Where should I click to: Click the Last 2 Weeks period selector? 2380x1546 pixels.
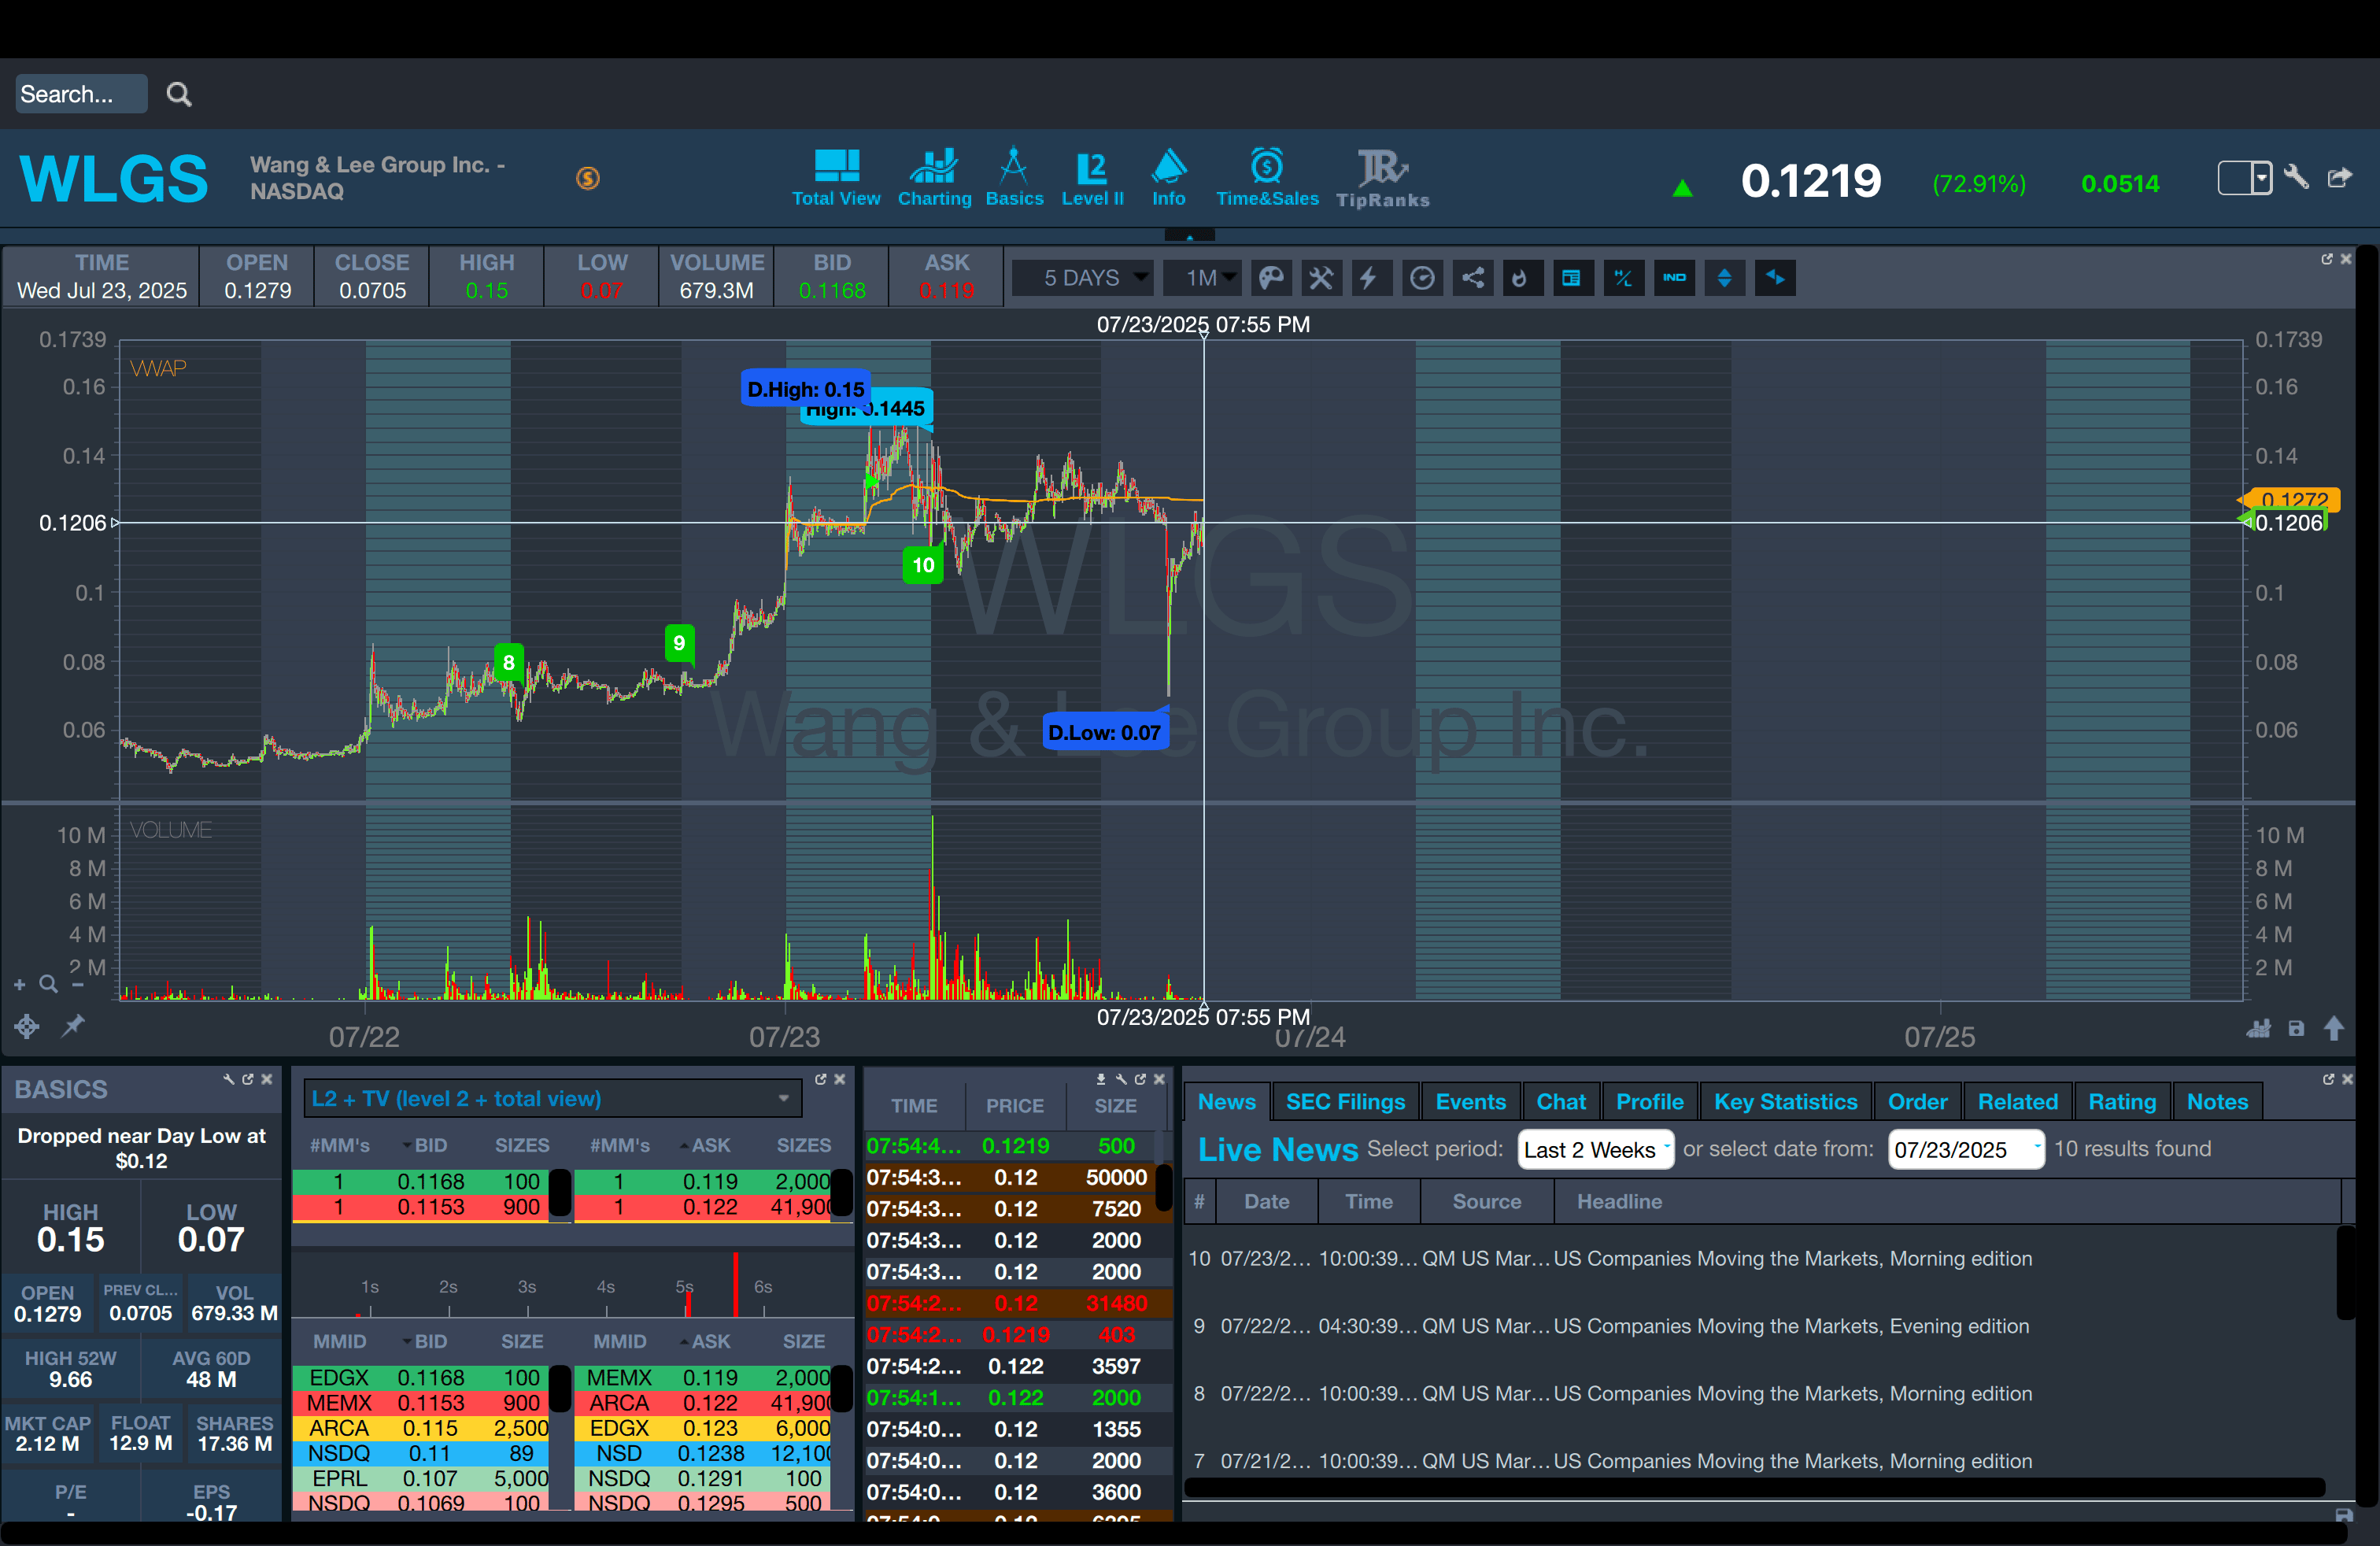coord(1594,1149)
